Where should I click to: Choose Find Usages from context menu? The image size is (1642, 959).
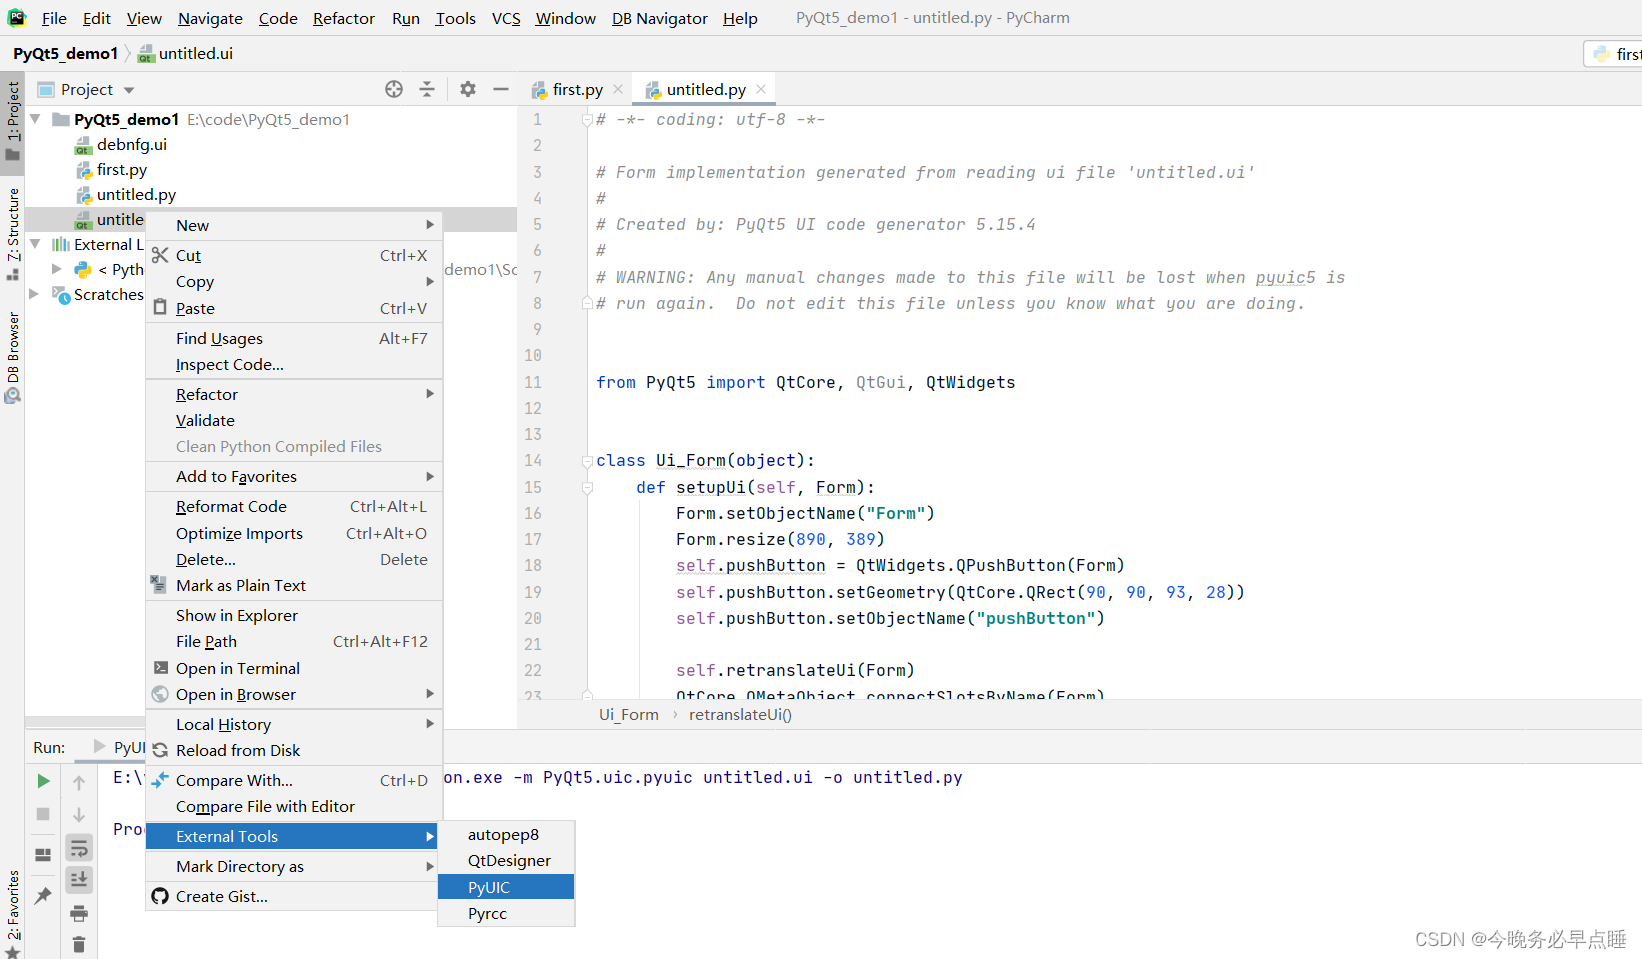tap(294, 338)
